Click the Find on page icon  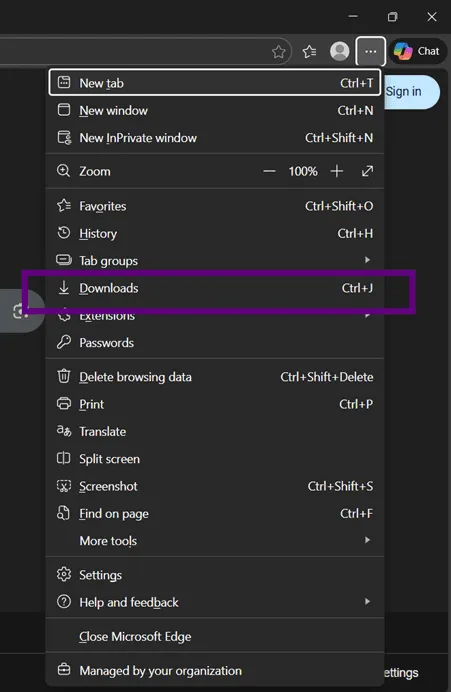tap(64, 513)
